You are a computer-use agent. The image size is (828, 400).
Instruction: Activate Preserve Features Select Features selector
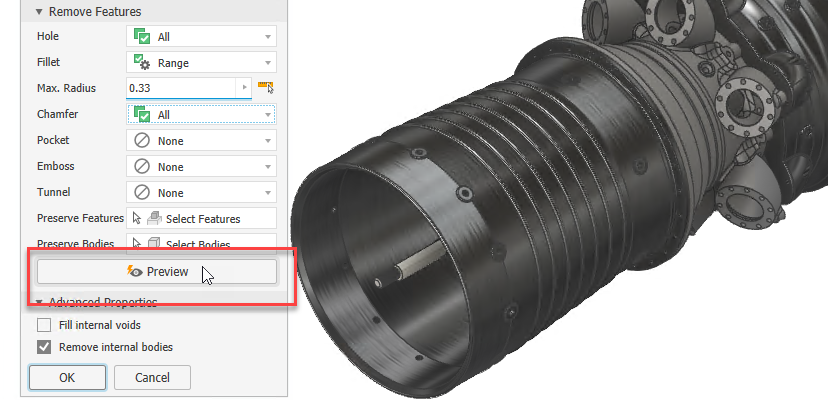(x=201, y=218)
